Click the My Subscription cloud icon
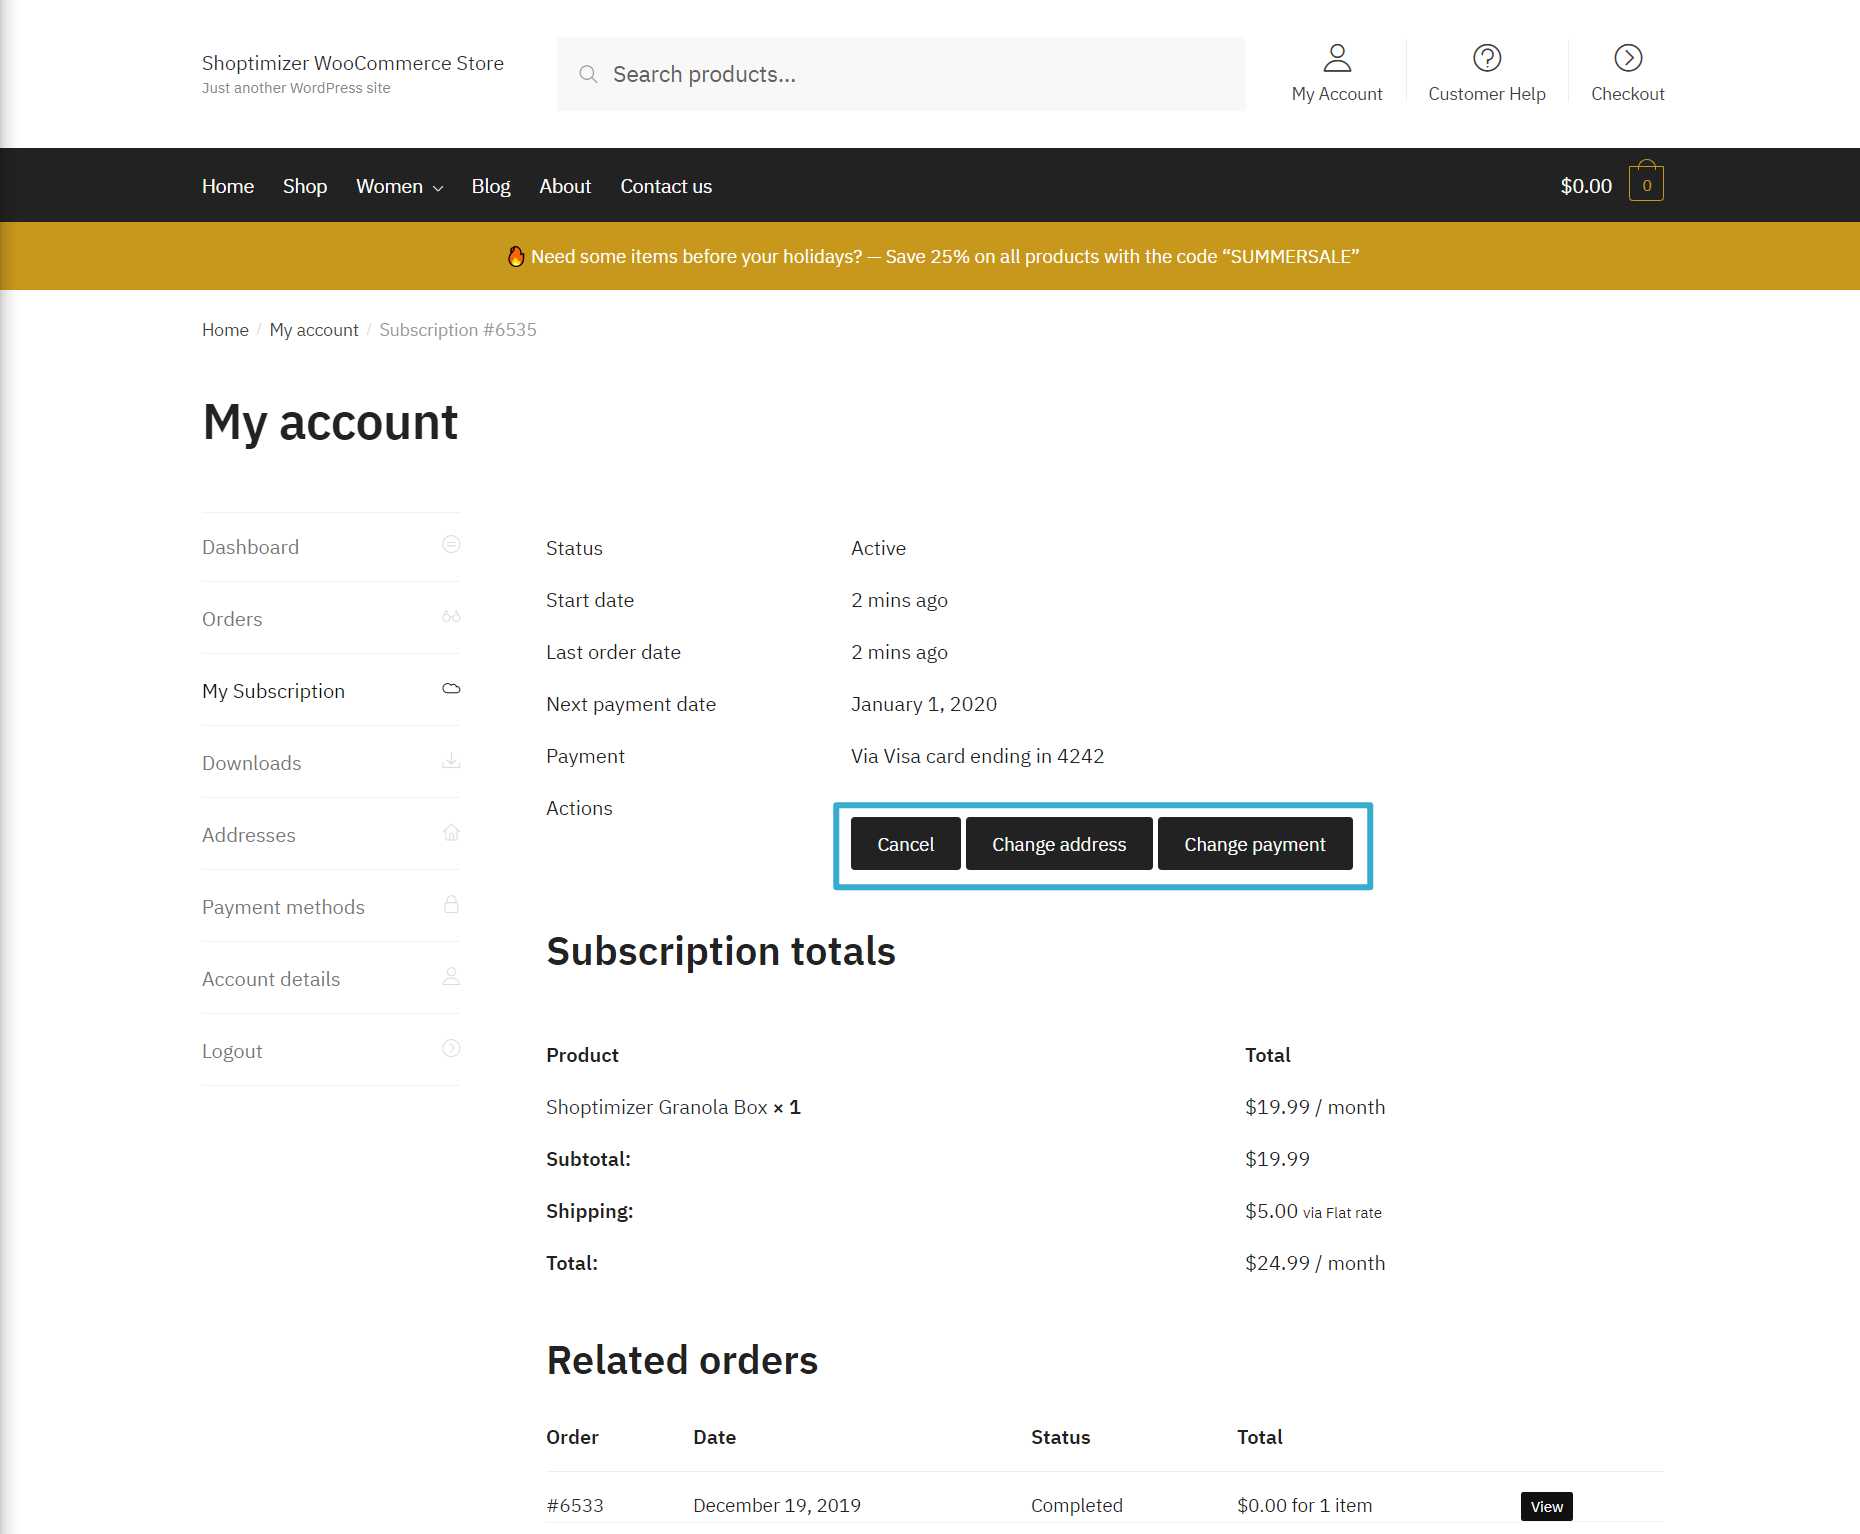 coord(451,688)
